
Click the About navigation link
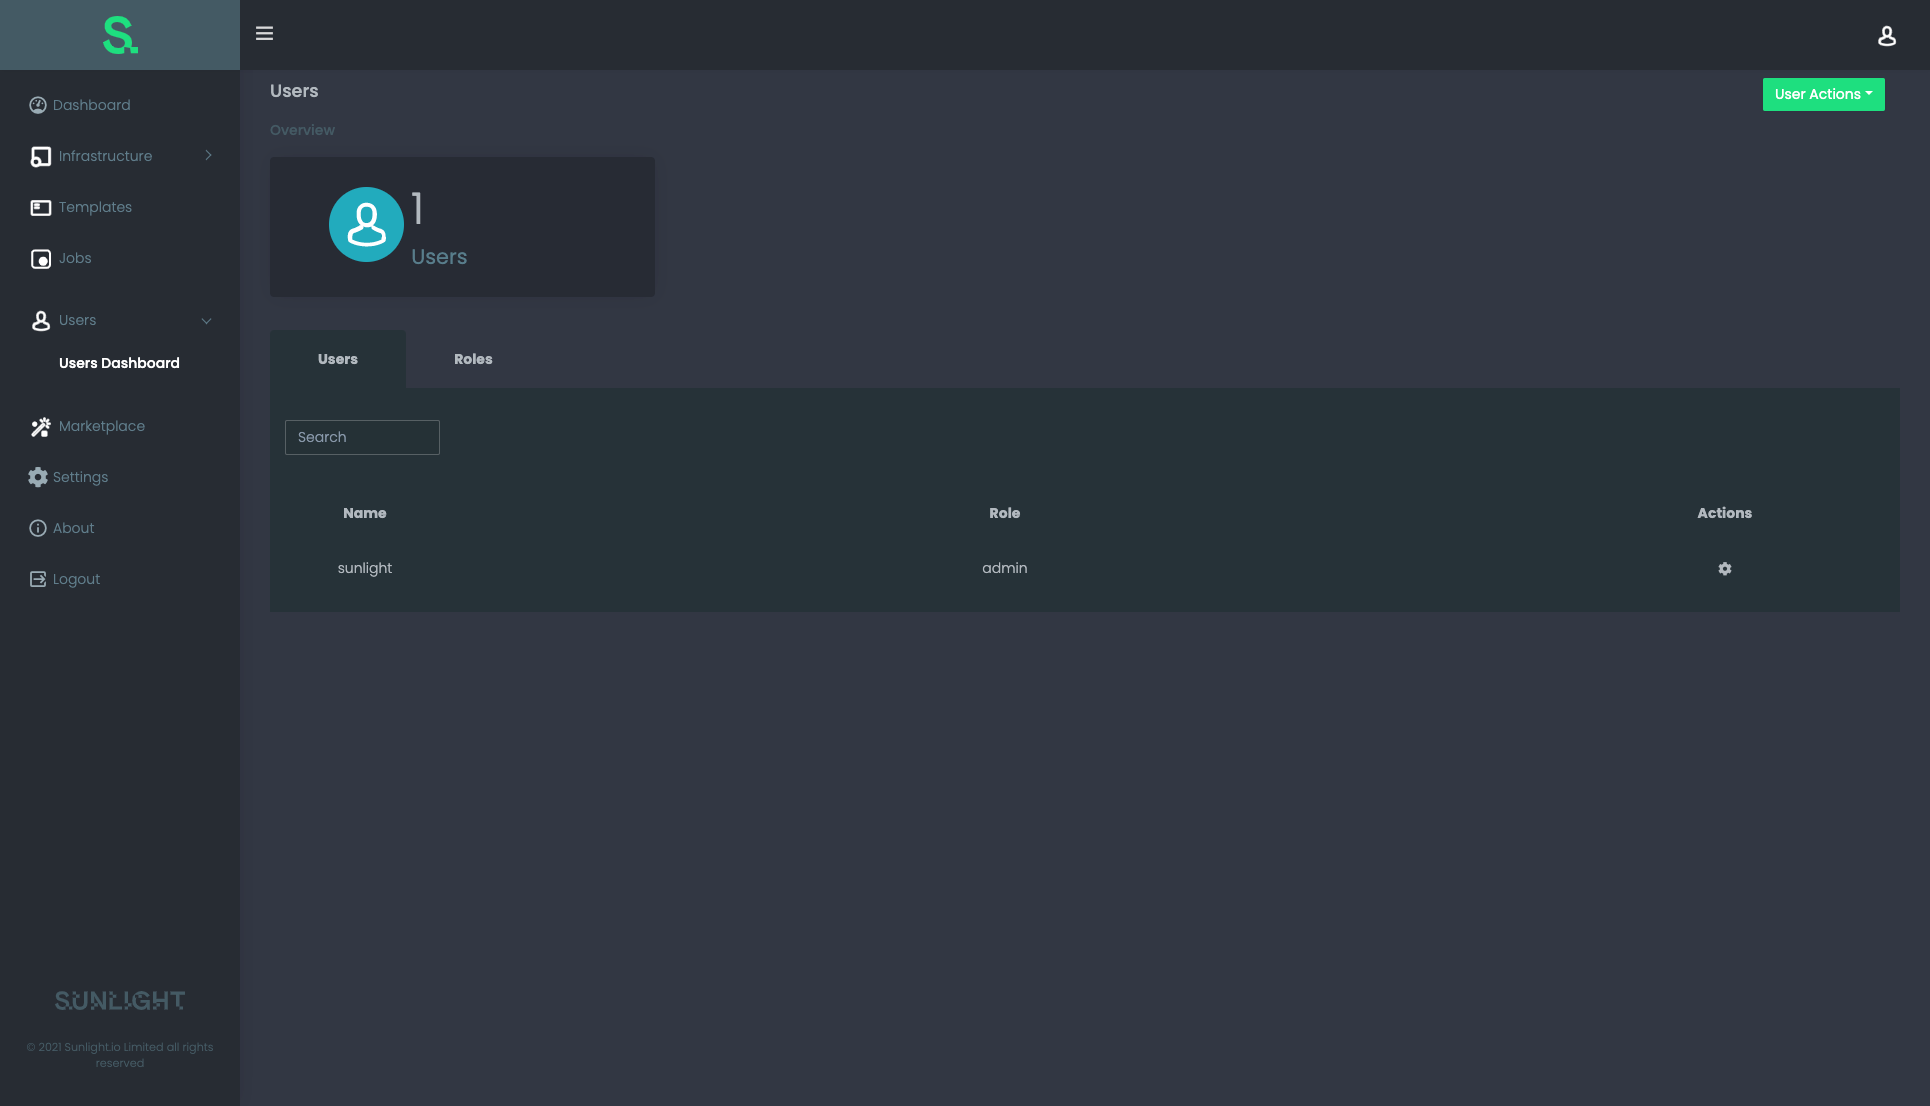[73, 528]
